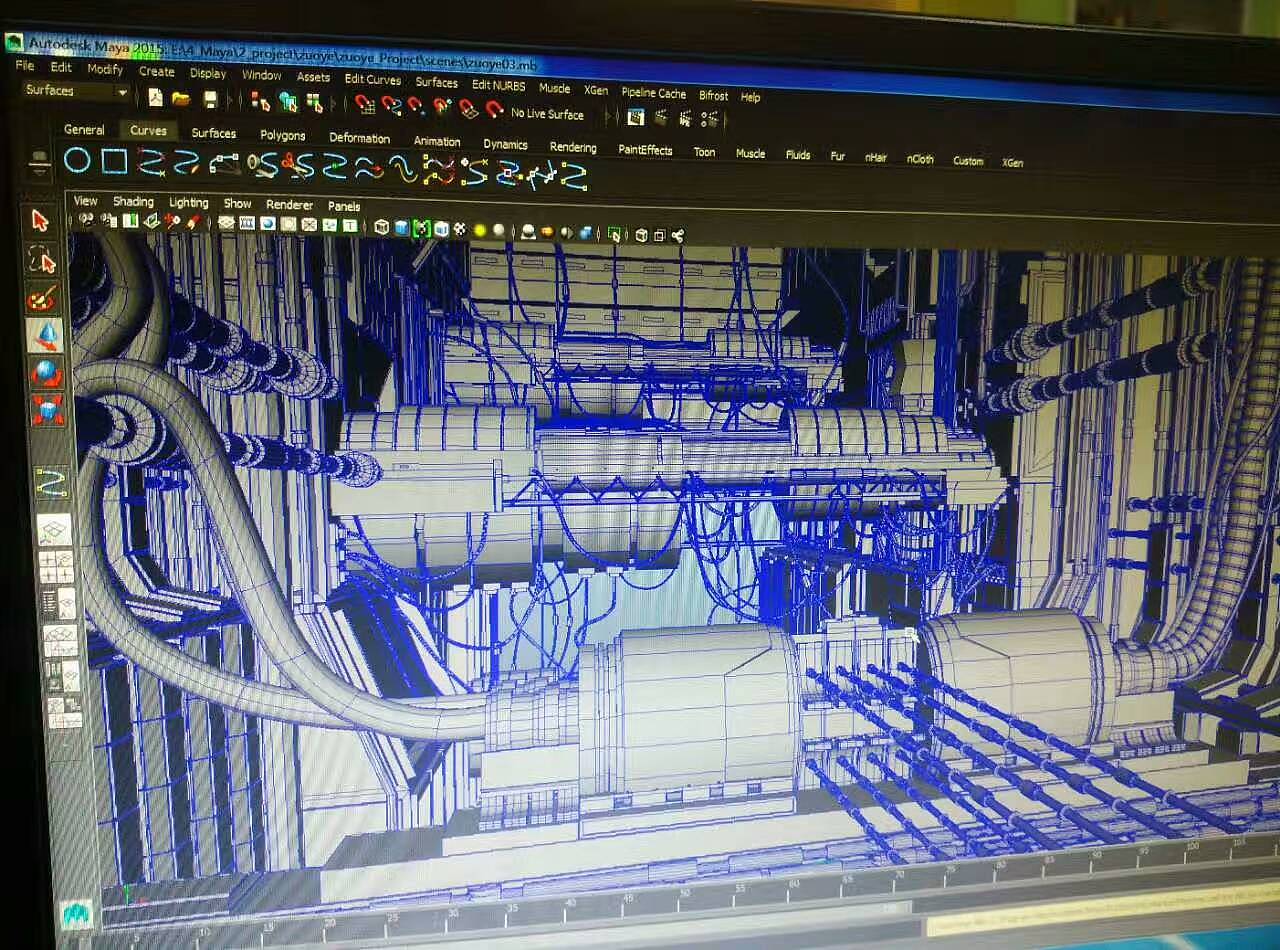Open a scene using the folder icon

[181, 99]
